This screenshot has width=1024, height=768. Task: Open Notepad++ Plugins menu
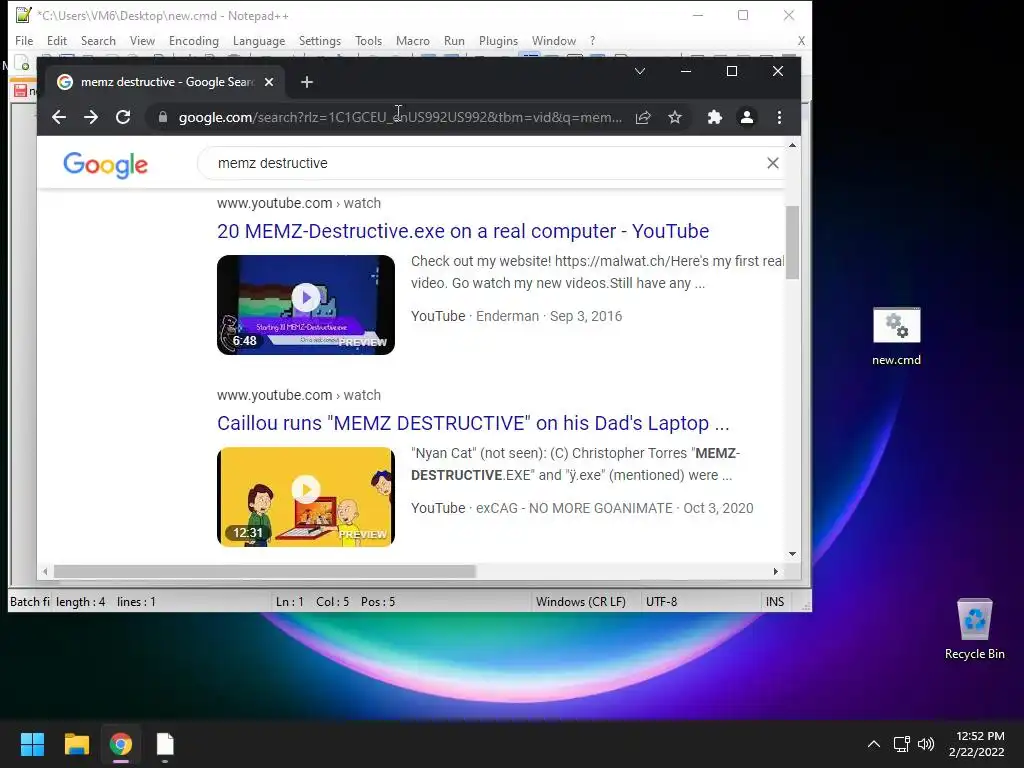(x=498, y=40)
